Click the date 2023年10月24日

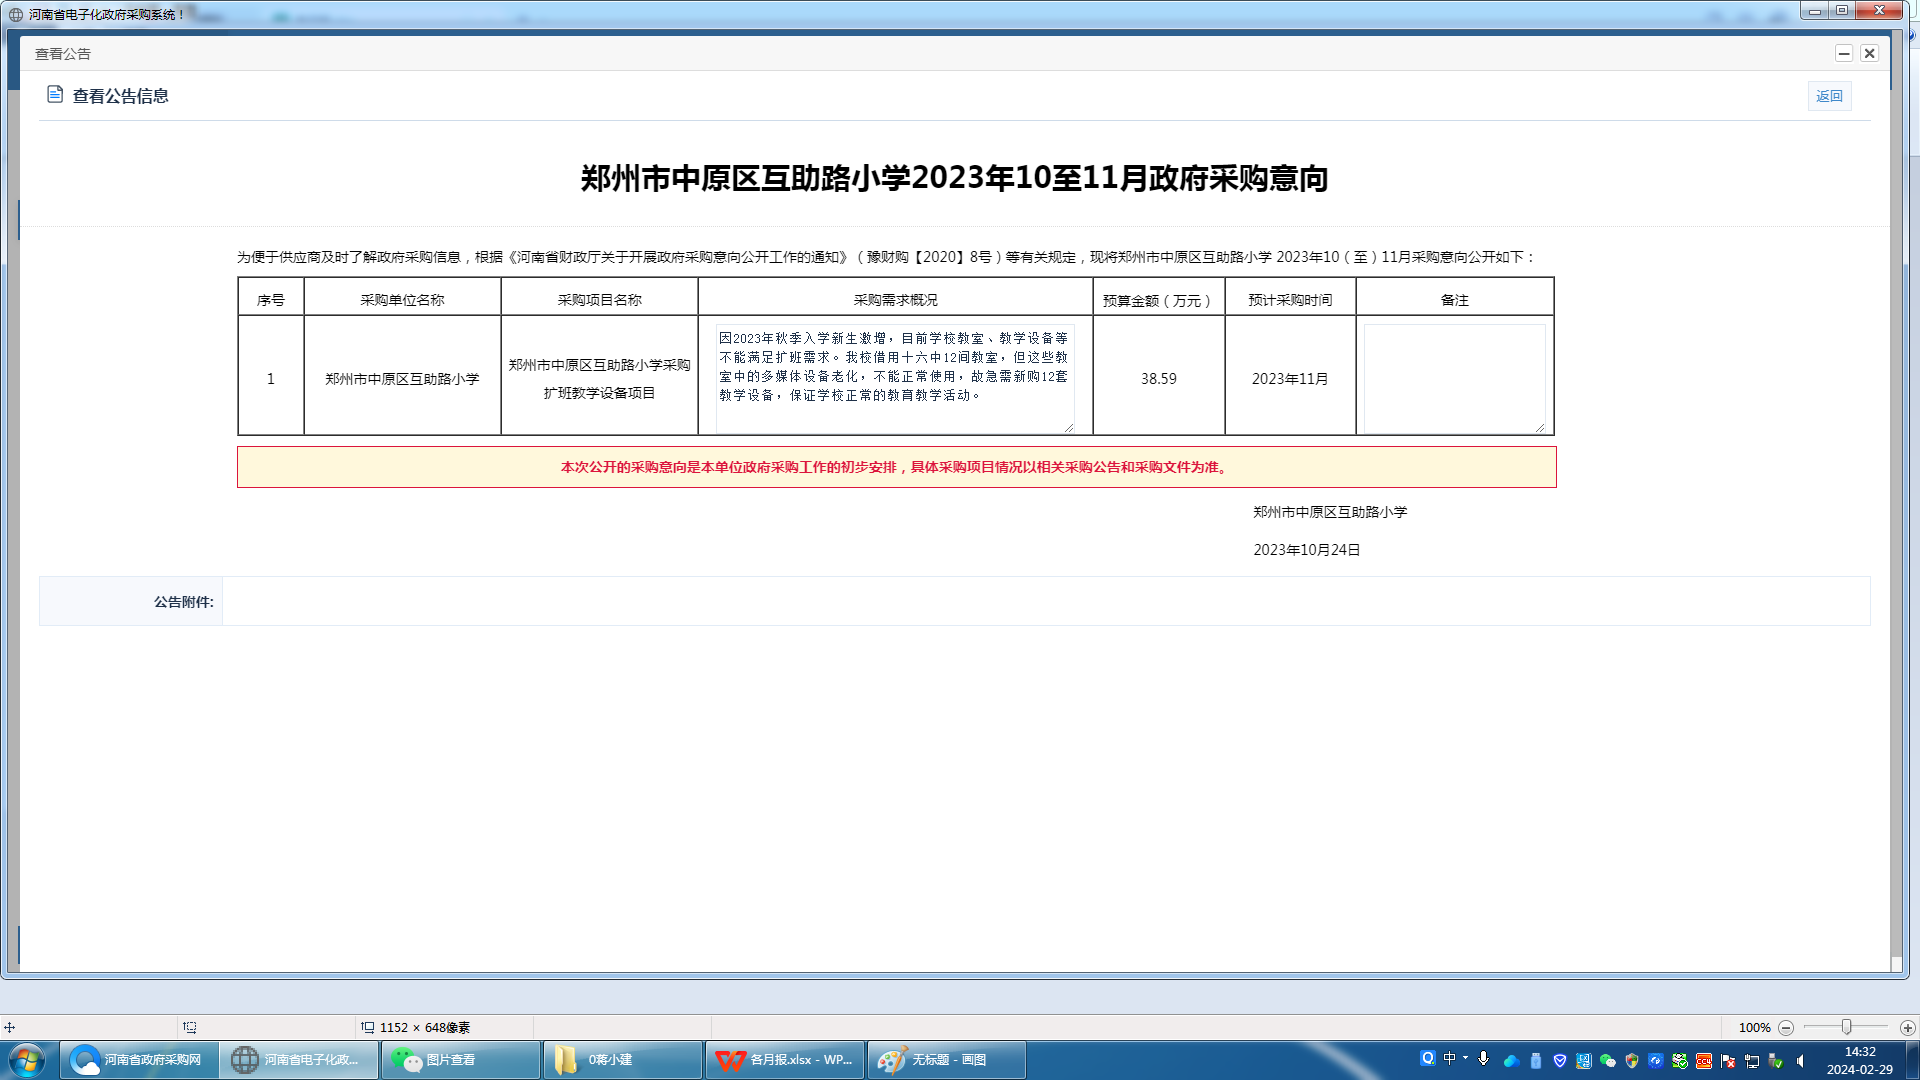point(1306,550)
